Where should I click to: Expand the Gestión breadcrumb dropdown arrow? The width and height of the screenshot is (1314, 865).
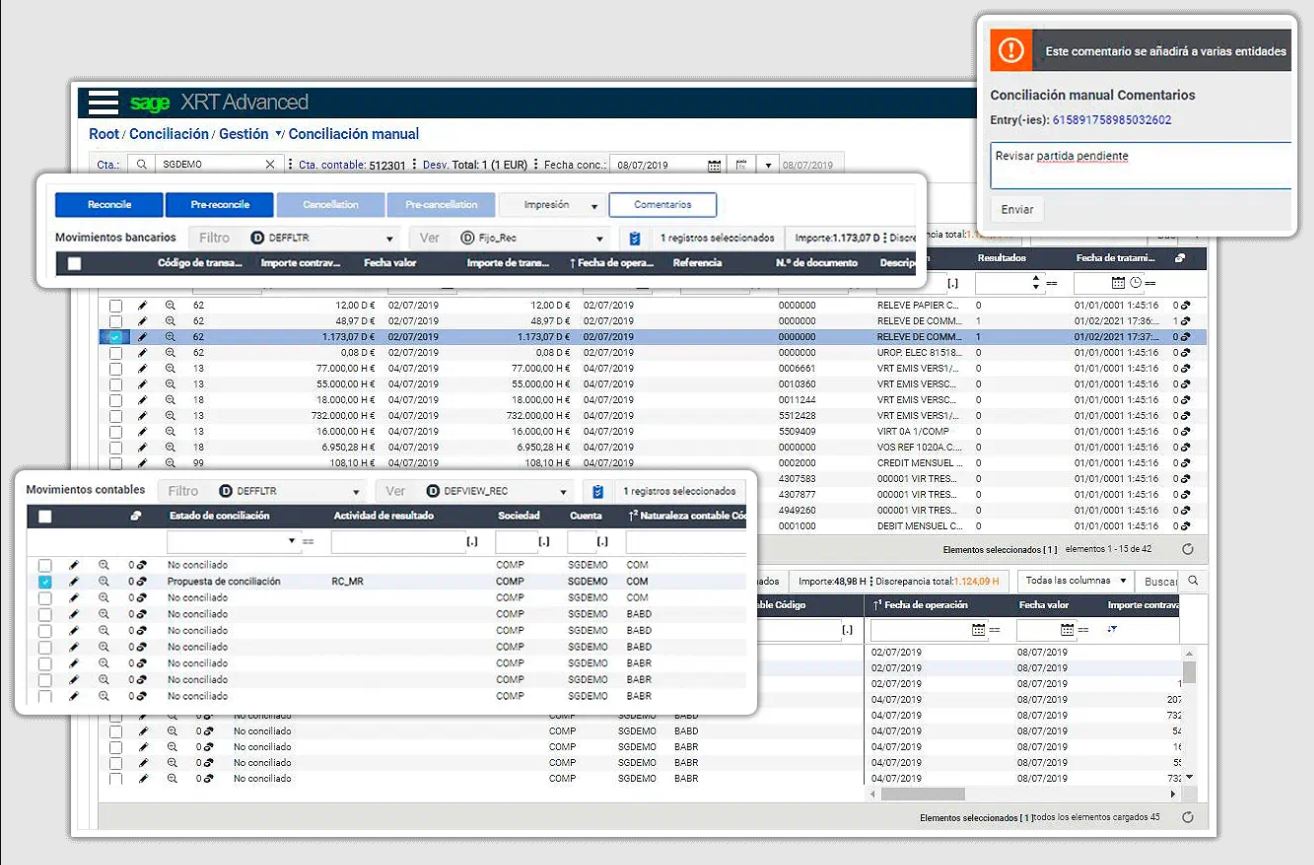(279, 134)
